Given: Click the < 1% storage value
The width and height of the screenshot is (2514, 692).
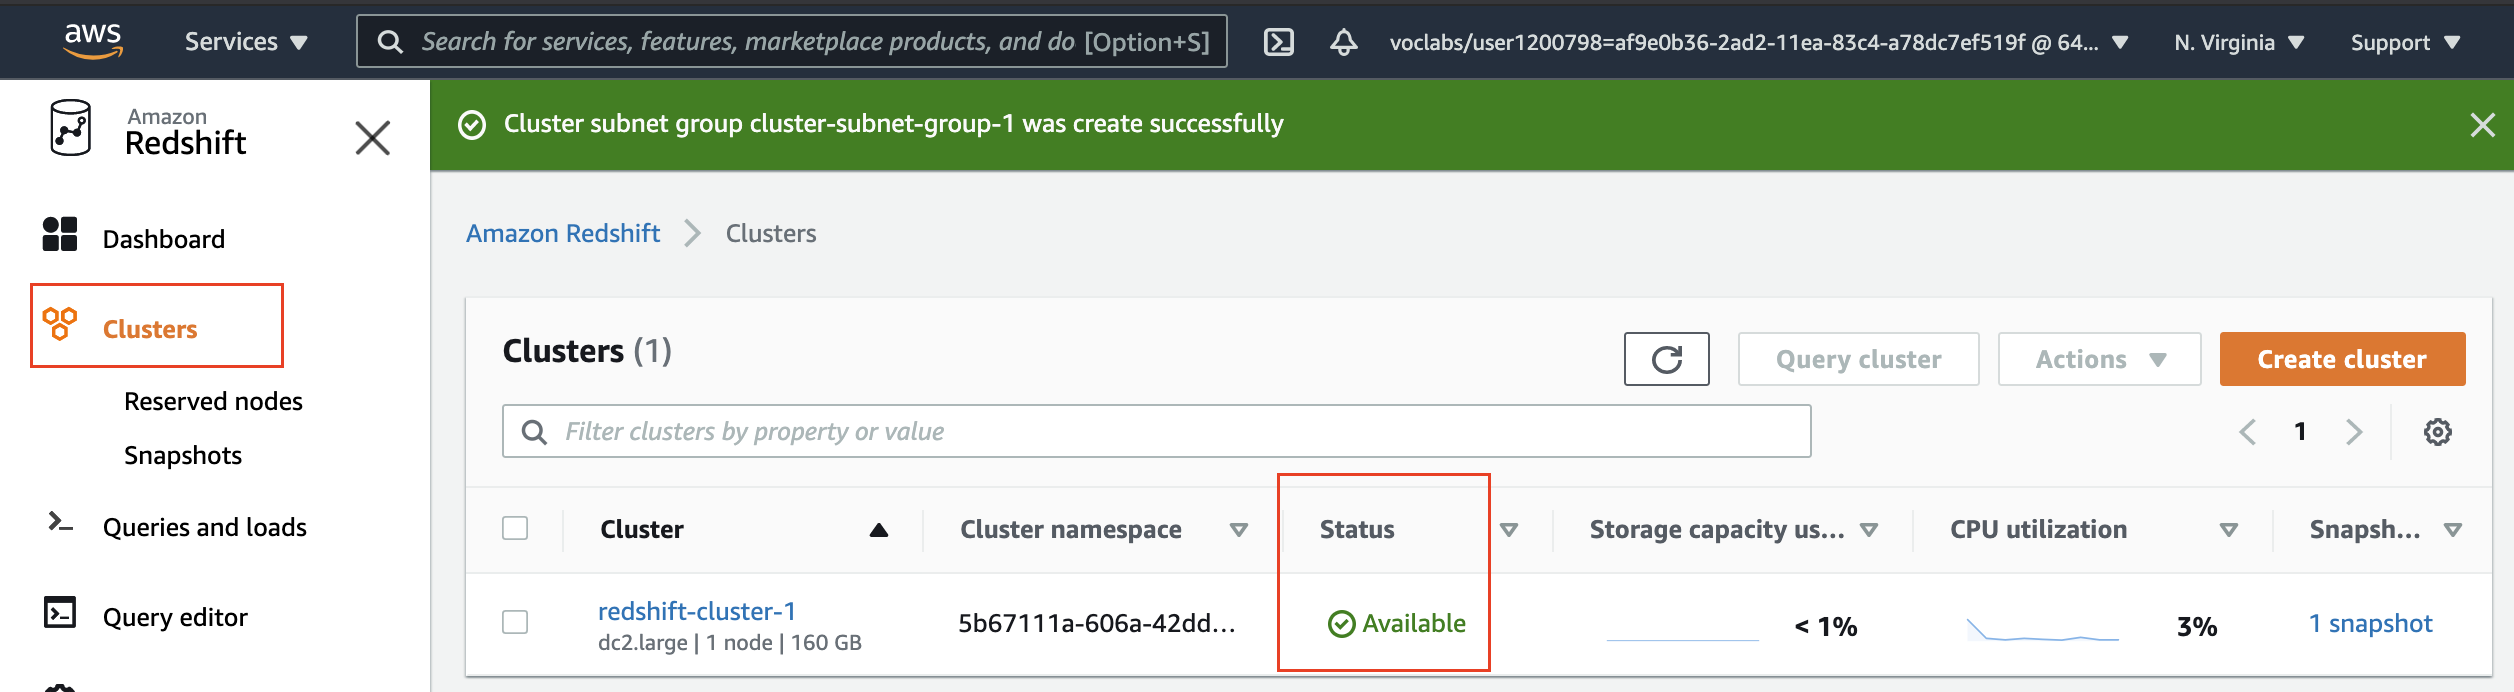Looking at the screenshot, I should pos(1826,626).
